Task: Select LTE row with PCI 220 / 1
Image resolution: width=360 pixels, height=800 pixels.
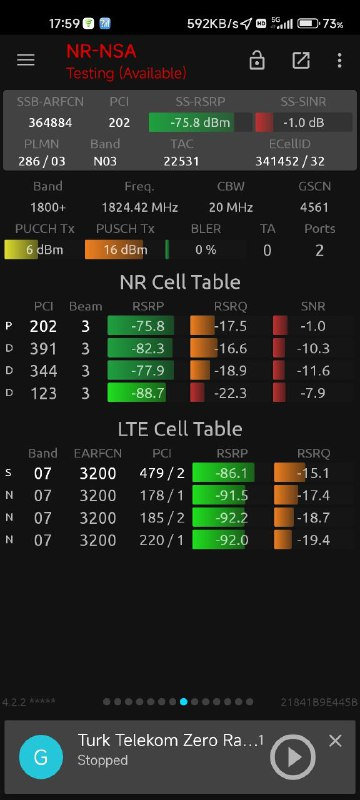Action: (178, 540)
